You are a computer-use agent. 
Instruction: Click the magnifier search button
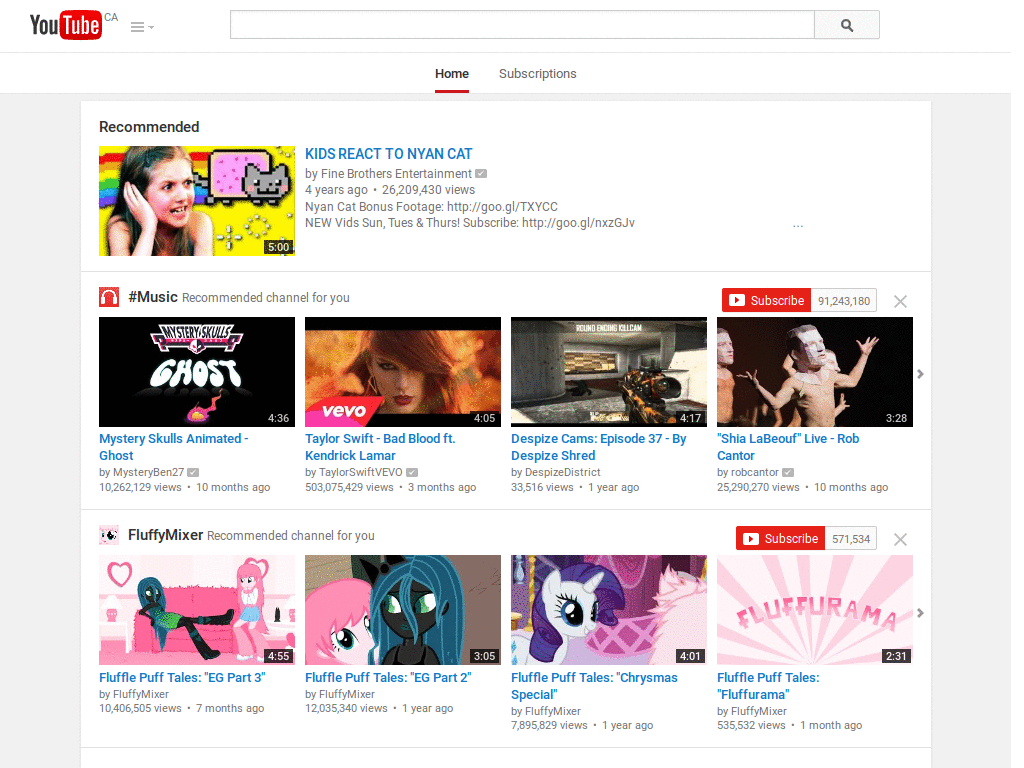(x=846, y=25)
